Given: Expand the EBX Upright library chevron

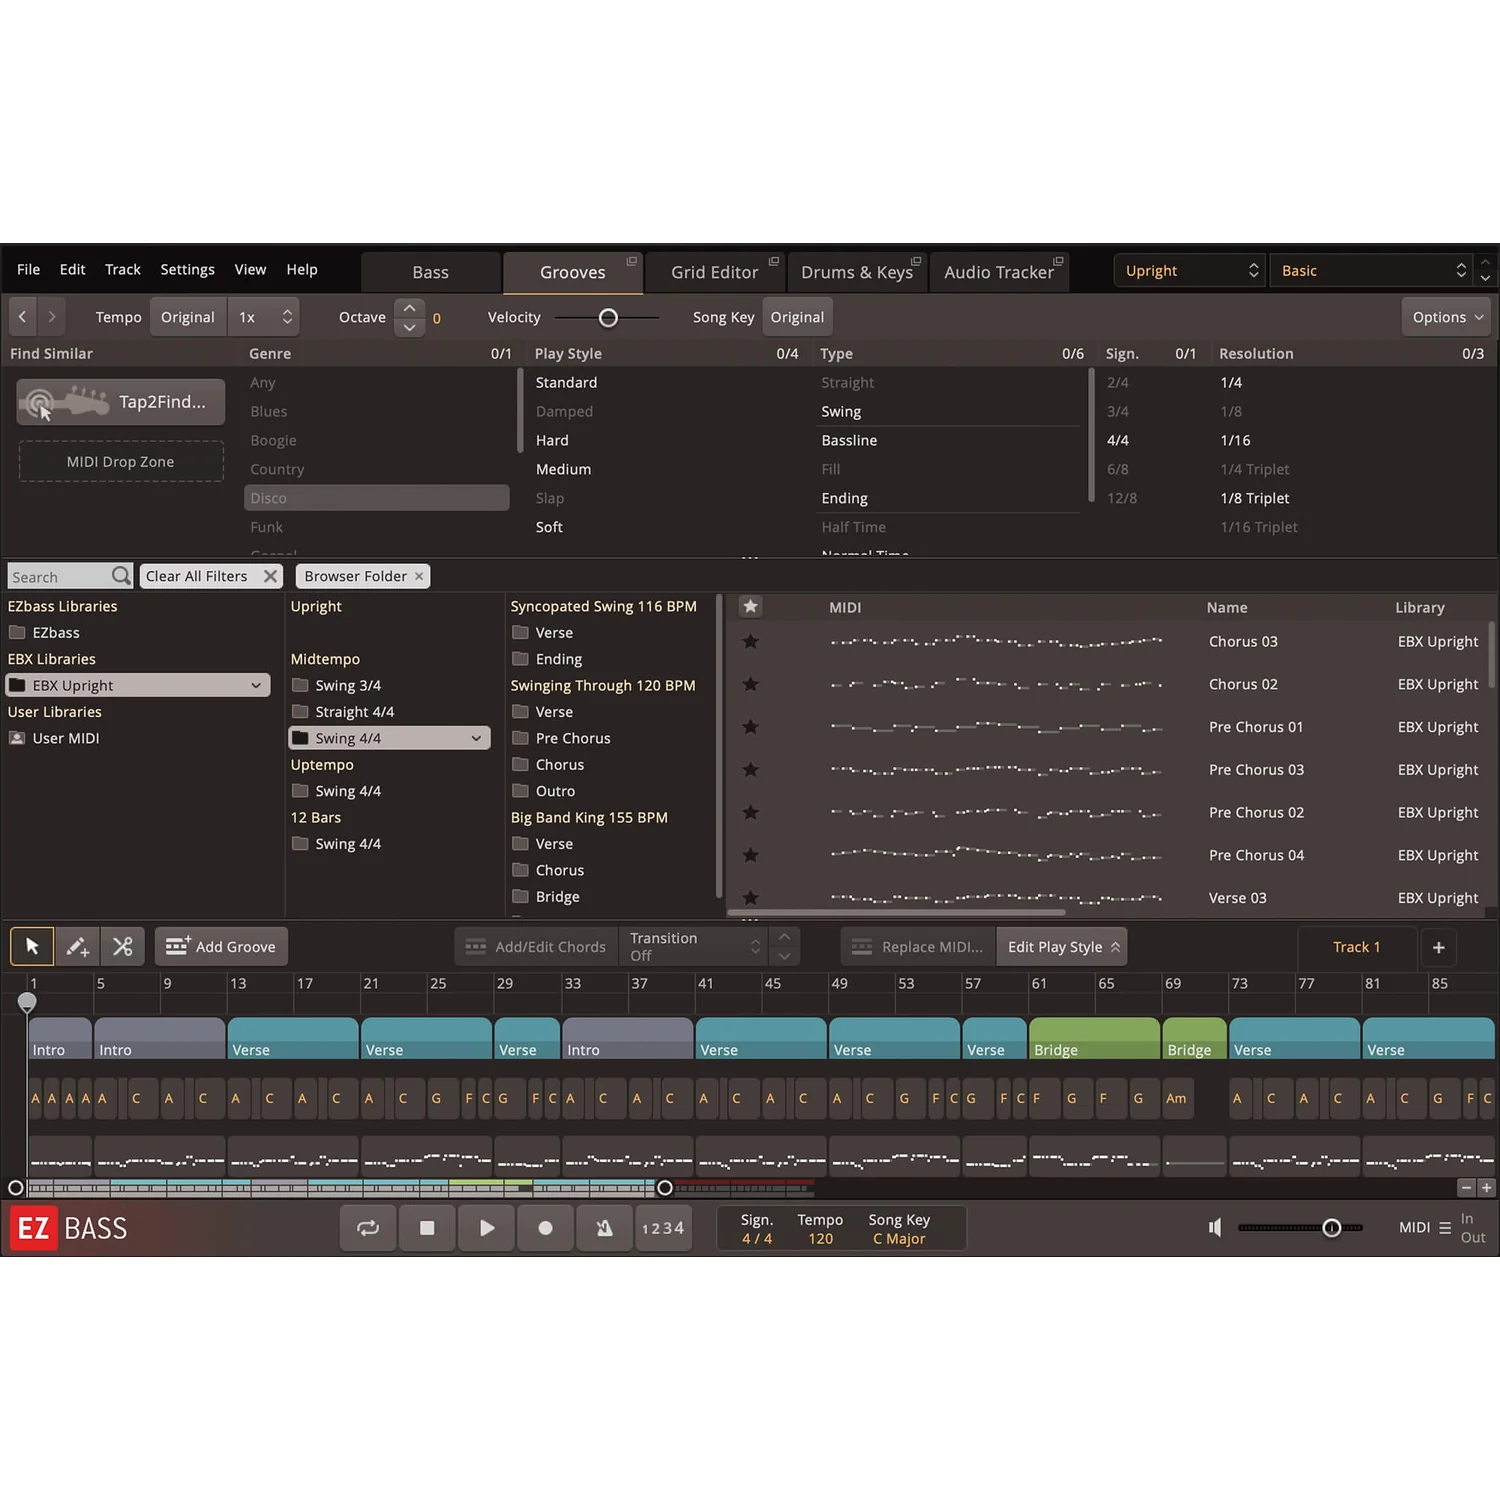Looking at the screenshot, I should coord(256,685).
